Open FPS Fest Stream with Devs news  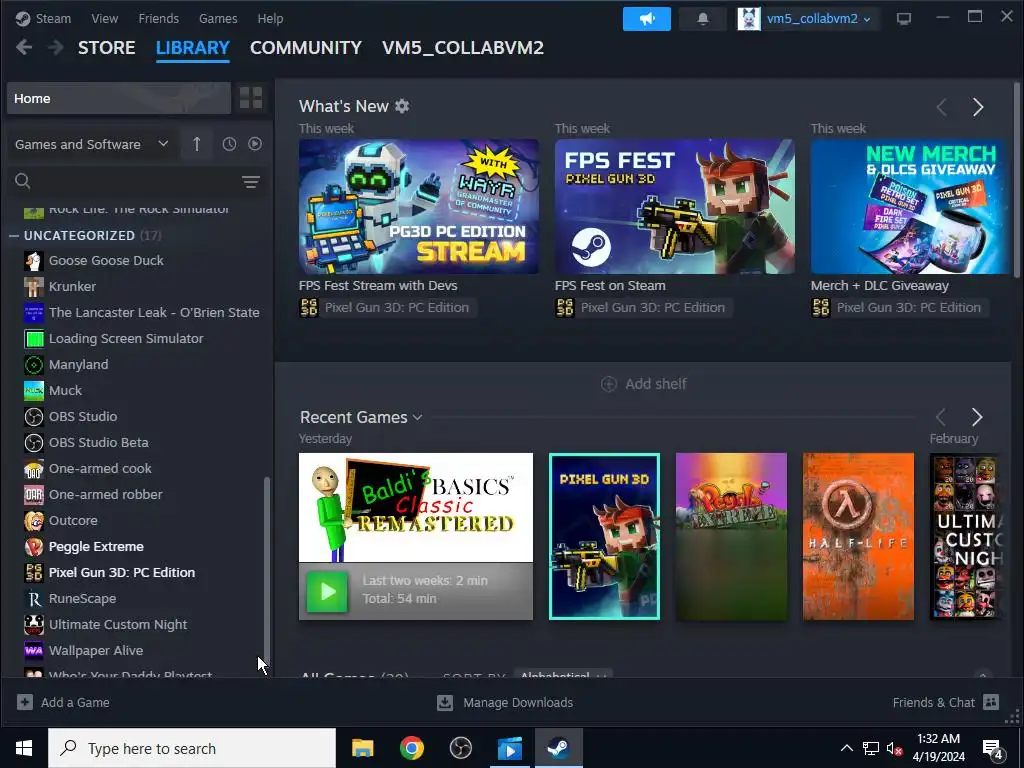coord(419,206)
